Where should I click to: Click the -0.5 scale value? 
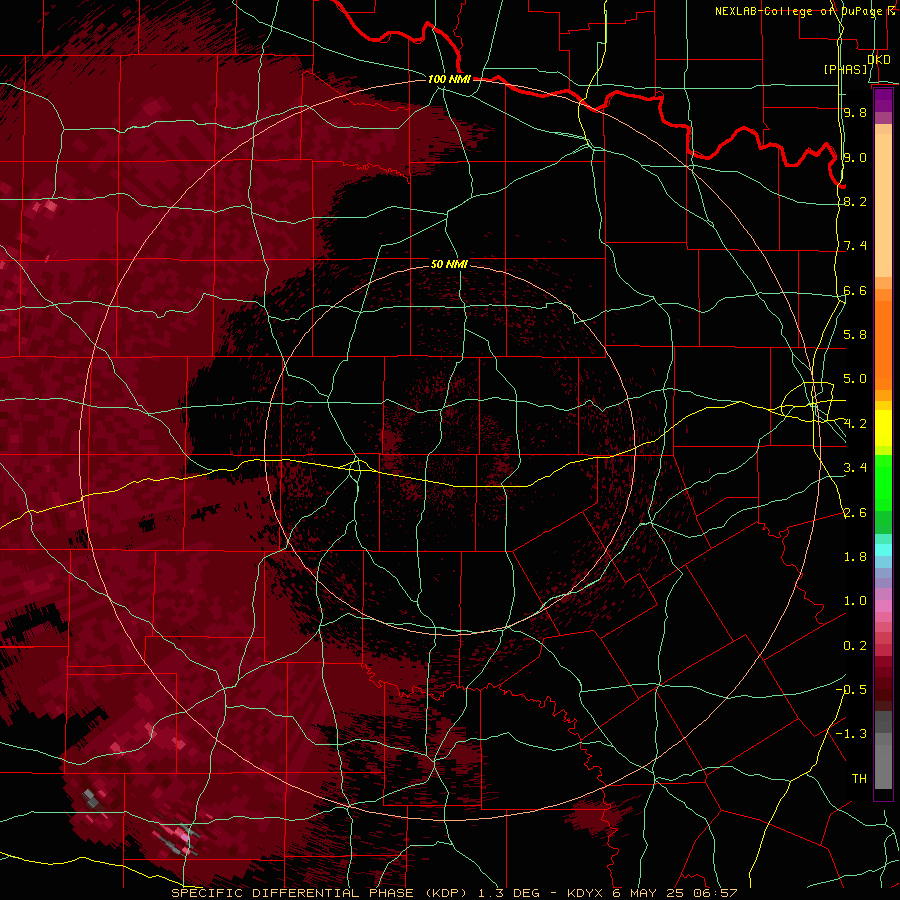pos(851,689)
